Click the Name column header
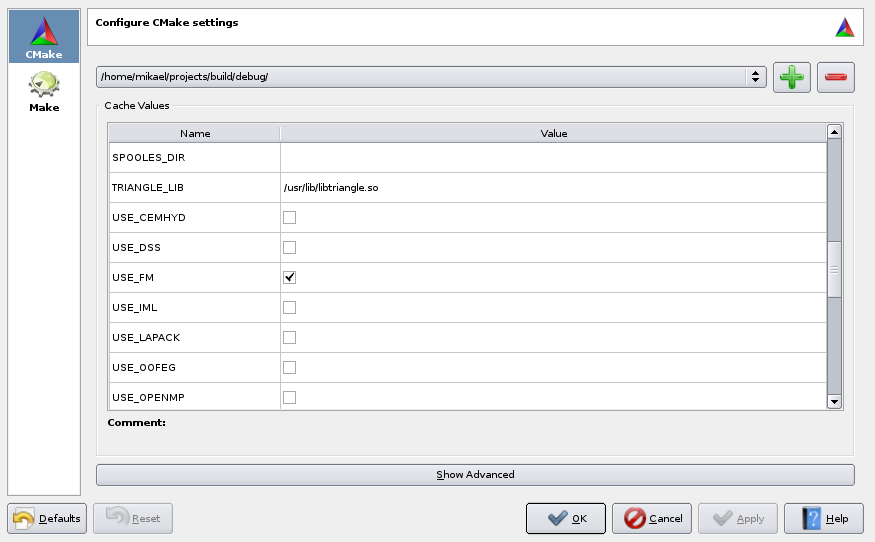Viewport: 875px width, 542px height. coord(195,133)
